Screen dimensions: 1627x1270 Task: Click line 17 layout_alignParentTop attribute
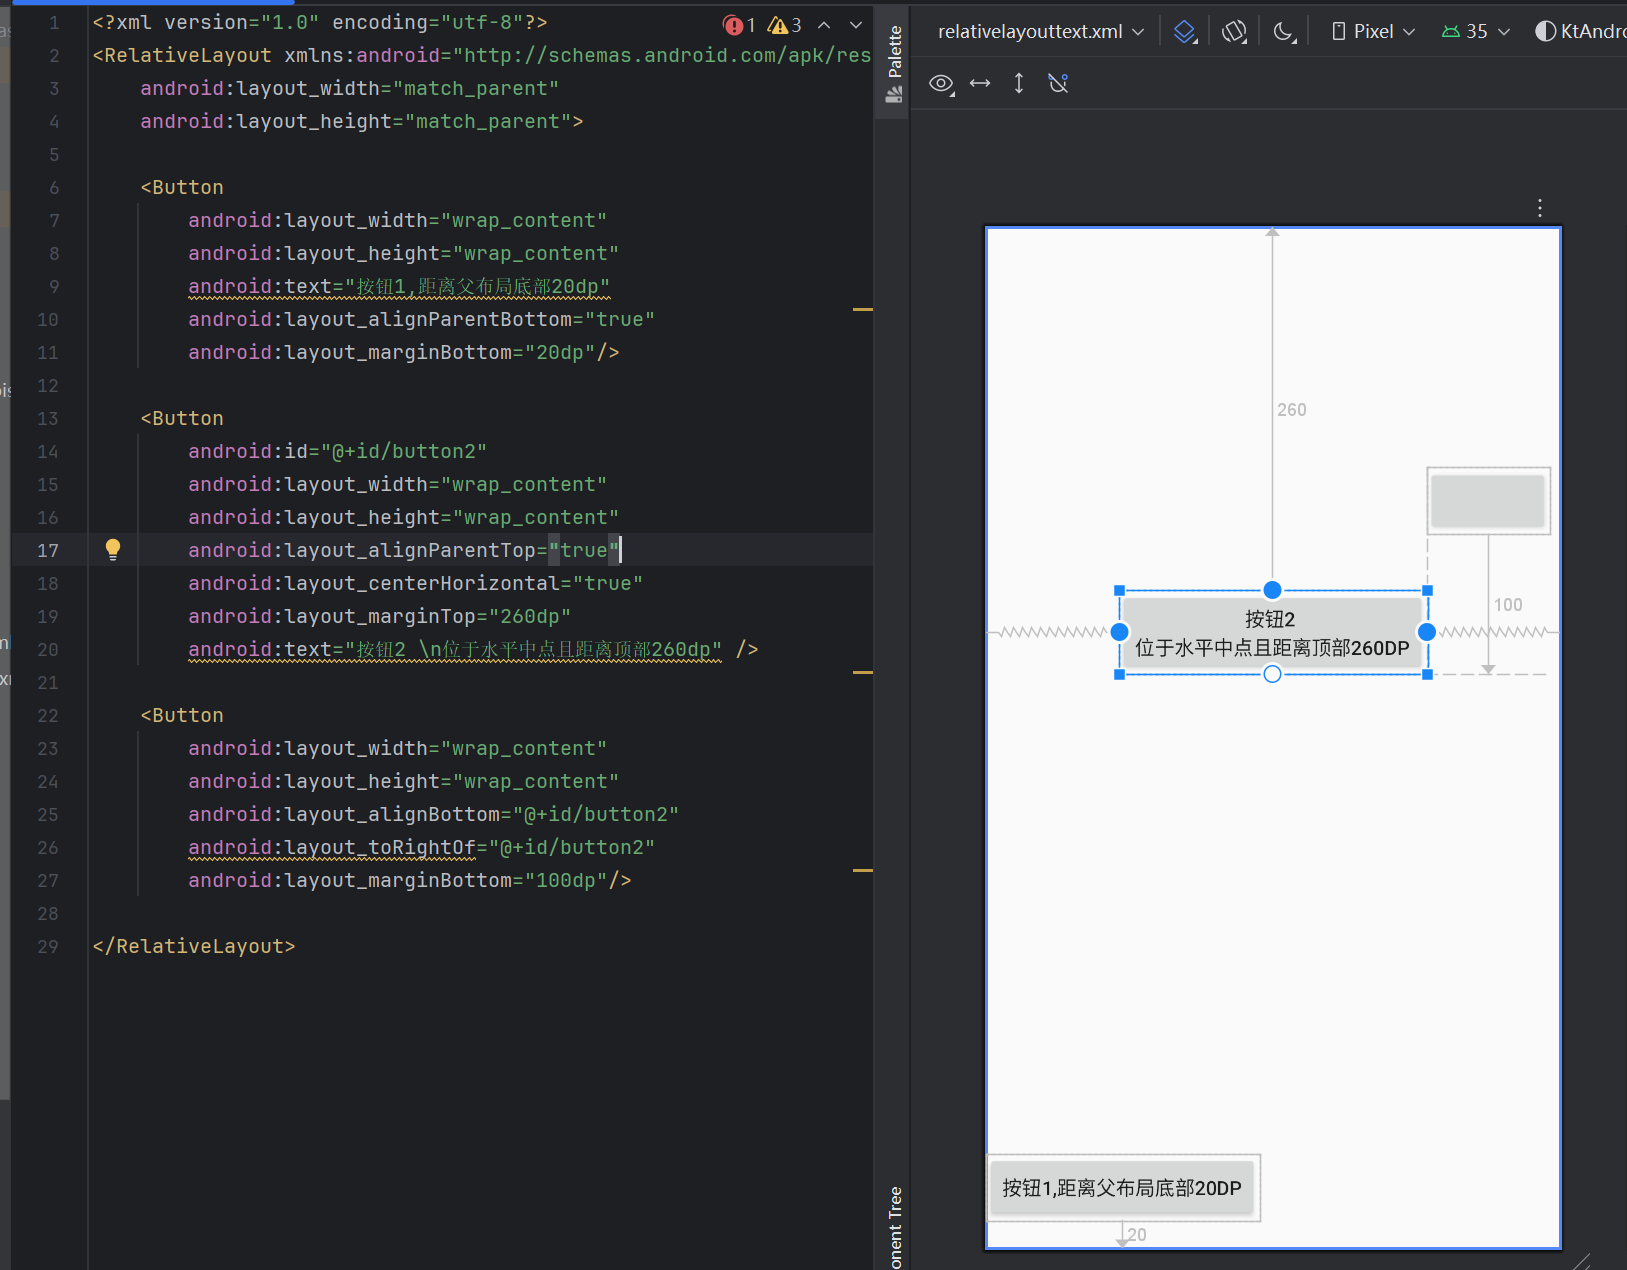coord(404,550)
